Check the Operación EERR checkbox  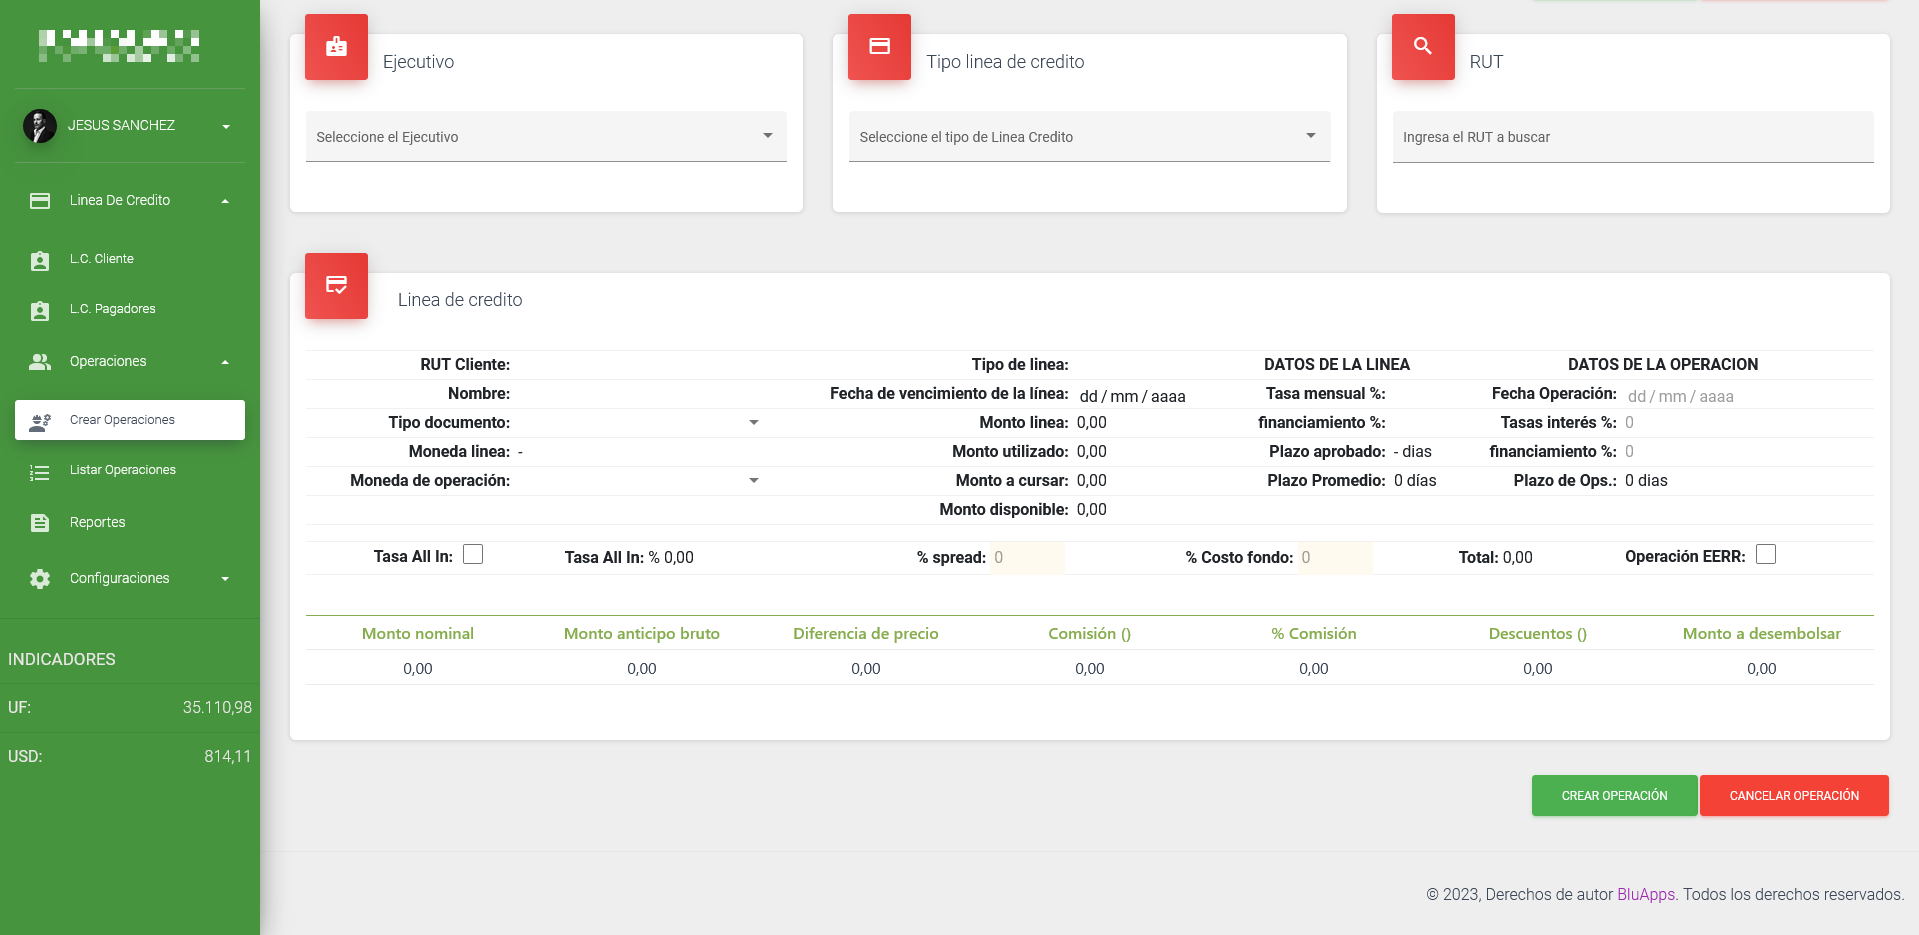(x=1765, y=555)
